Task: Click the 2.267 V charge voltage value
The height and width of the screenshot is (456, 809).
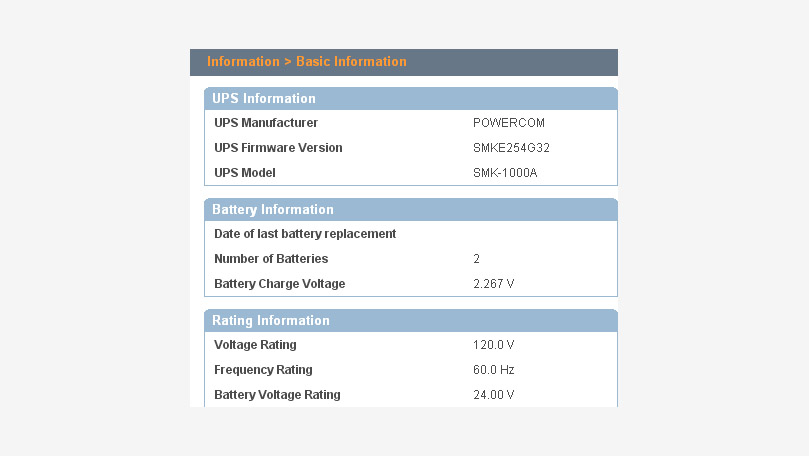Action: pos(494,284)
